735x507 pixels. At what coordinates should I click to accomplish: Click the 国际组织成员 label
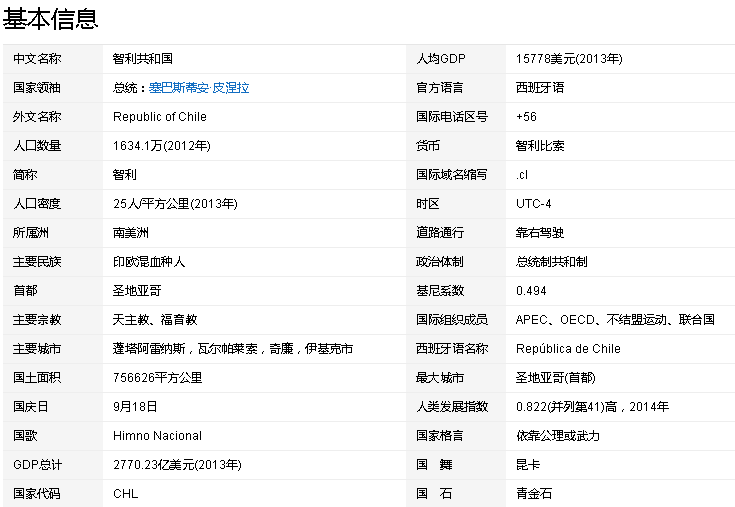(x=452, y=320)
